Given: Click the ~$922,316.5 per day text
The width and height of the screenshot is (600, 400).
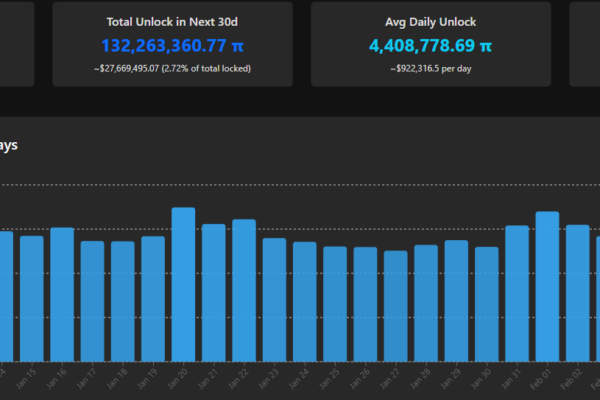Looking at the screenshot, I should [x=430, y=68].
